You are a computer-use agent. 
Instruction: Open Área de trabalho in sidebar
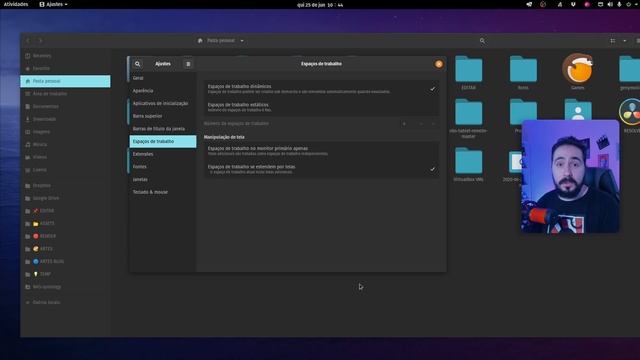click(x=65, y=93)
